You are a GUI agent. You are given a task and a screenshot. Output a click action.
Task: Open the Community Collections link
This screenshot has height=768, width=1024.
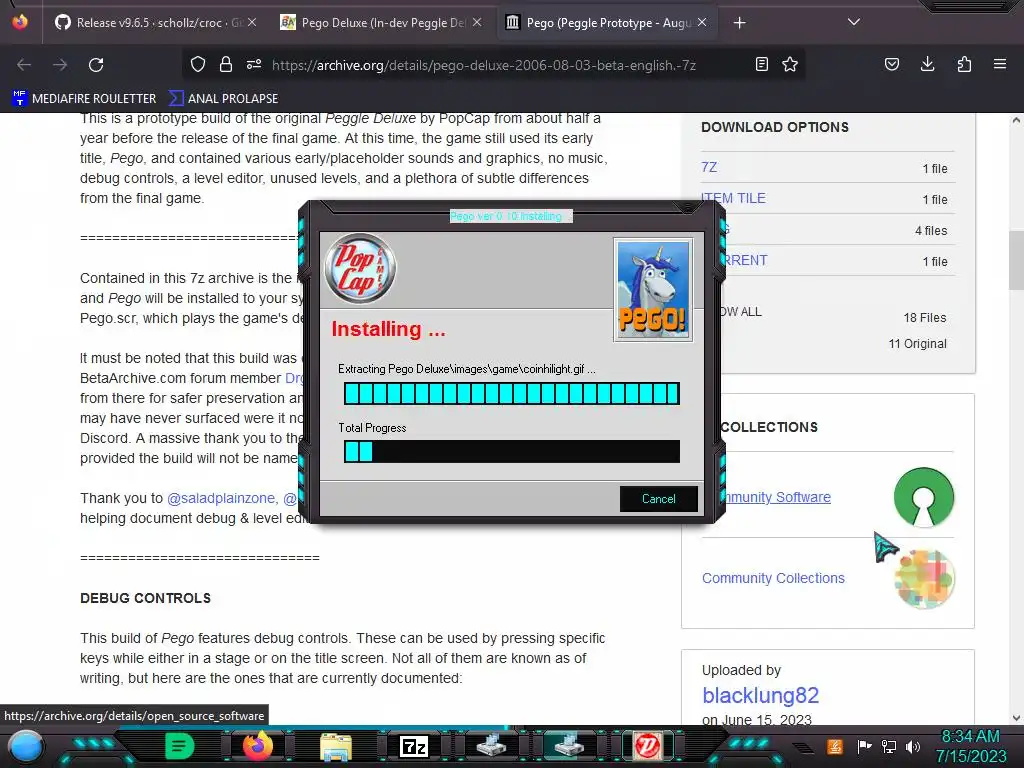click(773, 578)
